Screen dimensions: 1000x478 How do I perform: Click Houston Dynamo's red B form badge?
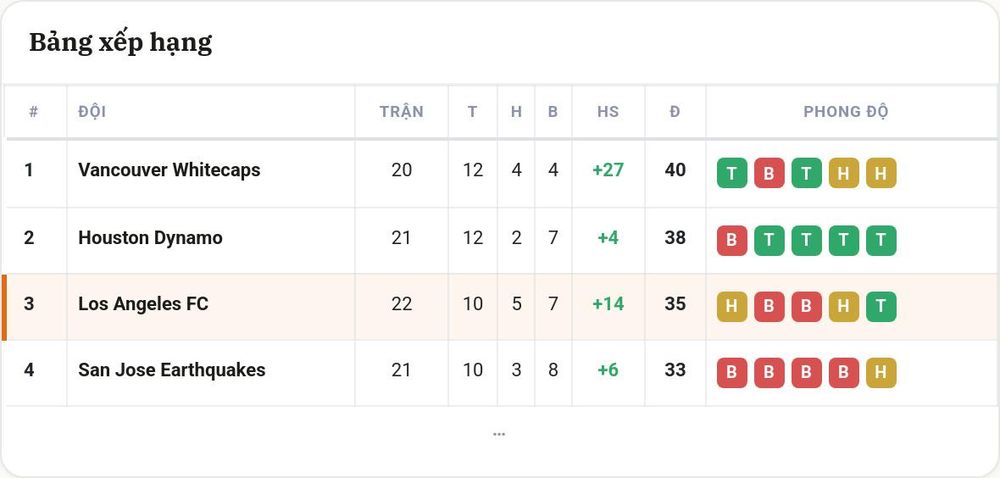[732, 240]
